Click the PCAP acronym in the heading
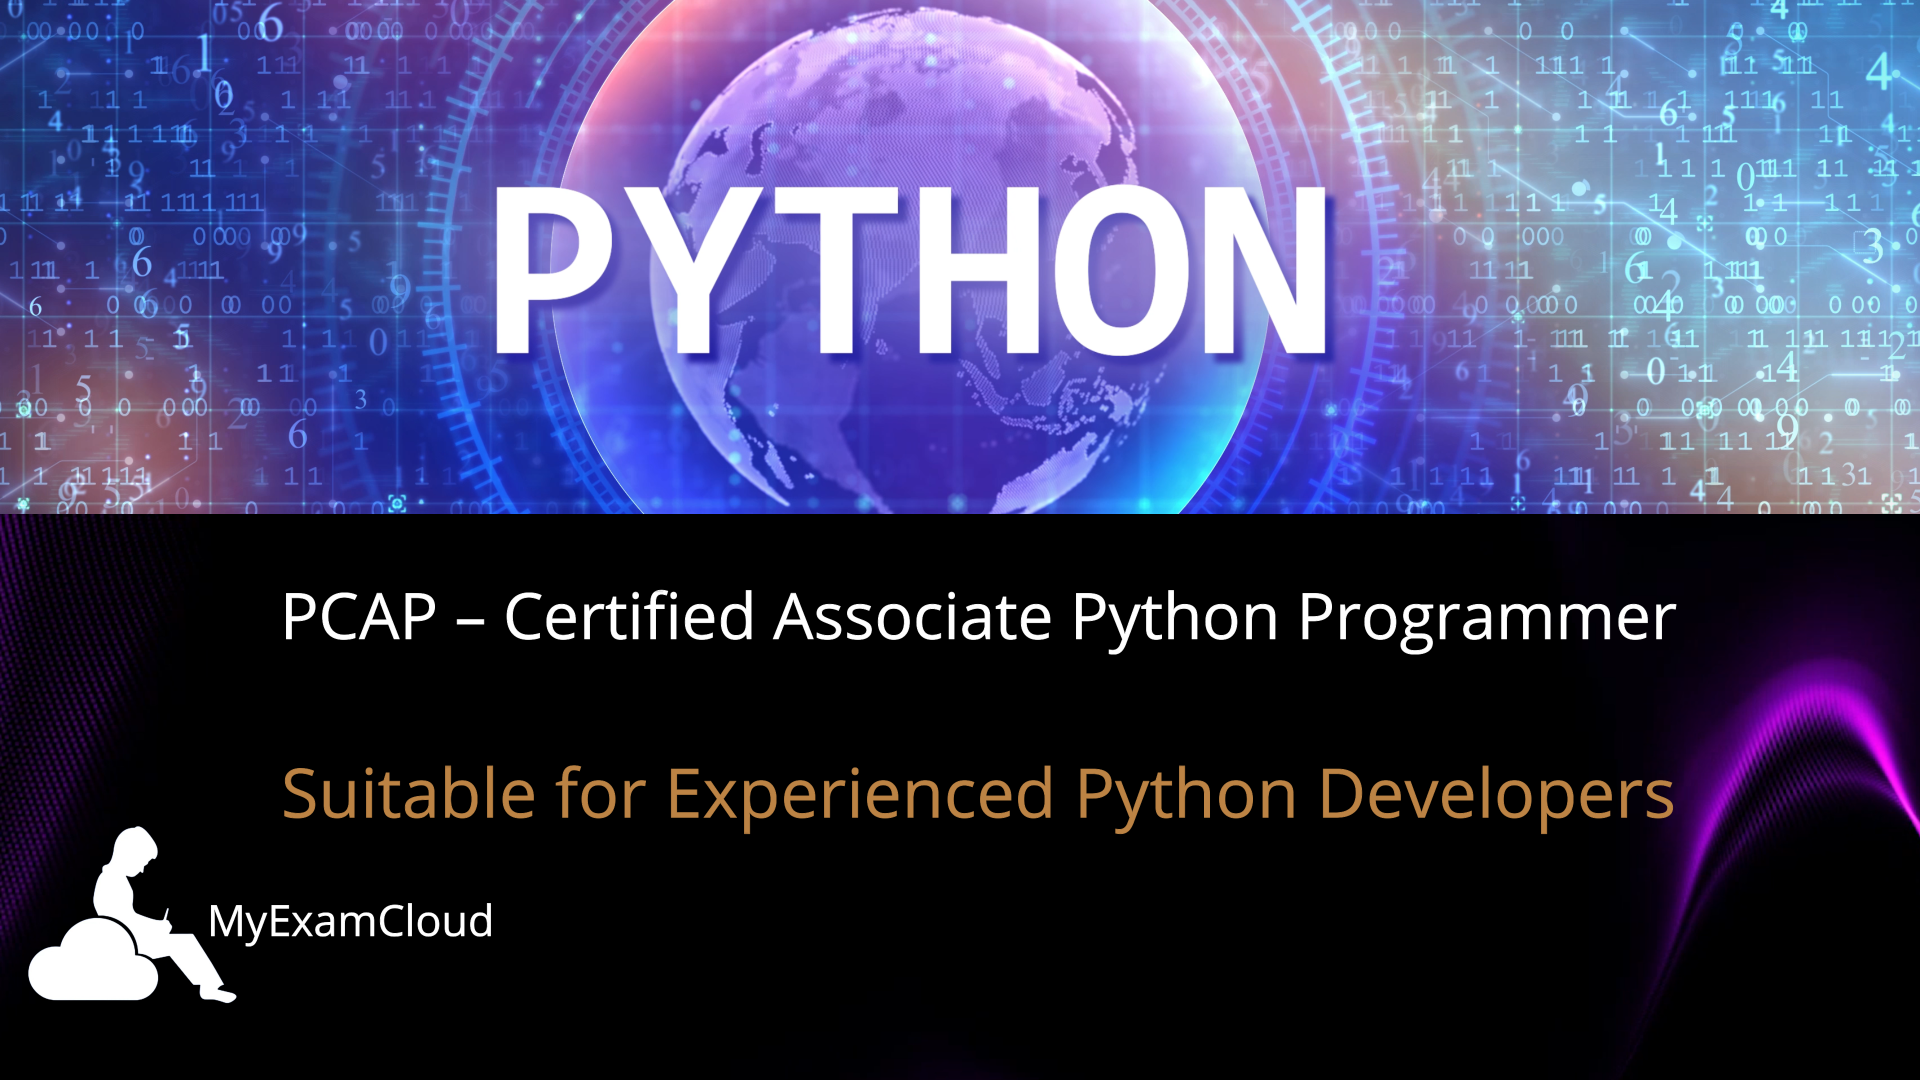Viewport: 1920px width, 1080px height. (x=359, y=617)
